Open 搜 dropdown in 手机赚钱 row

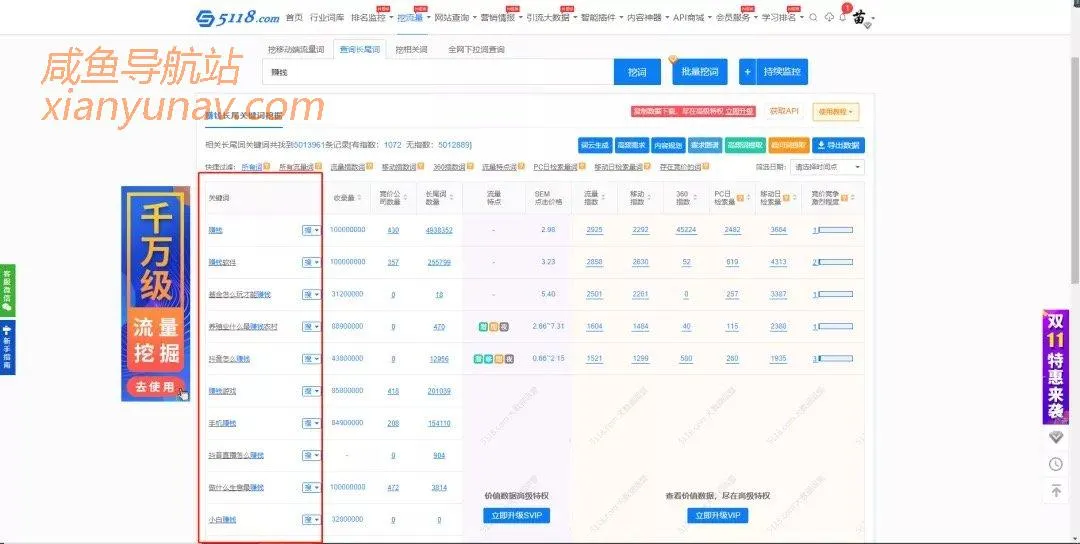tap(311, 423)
